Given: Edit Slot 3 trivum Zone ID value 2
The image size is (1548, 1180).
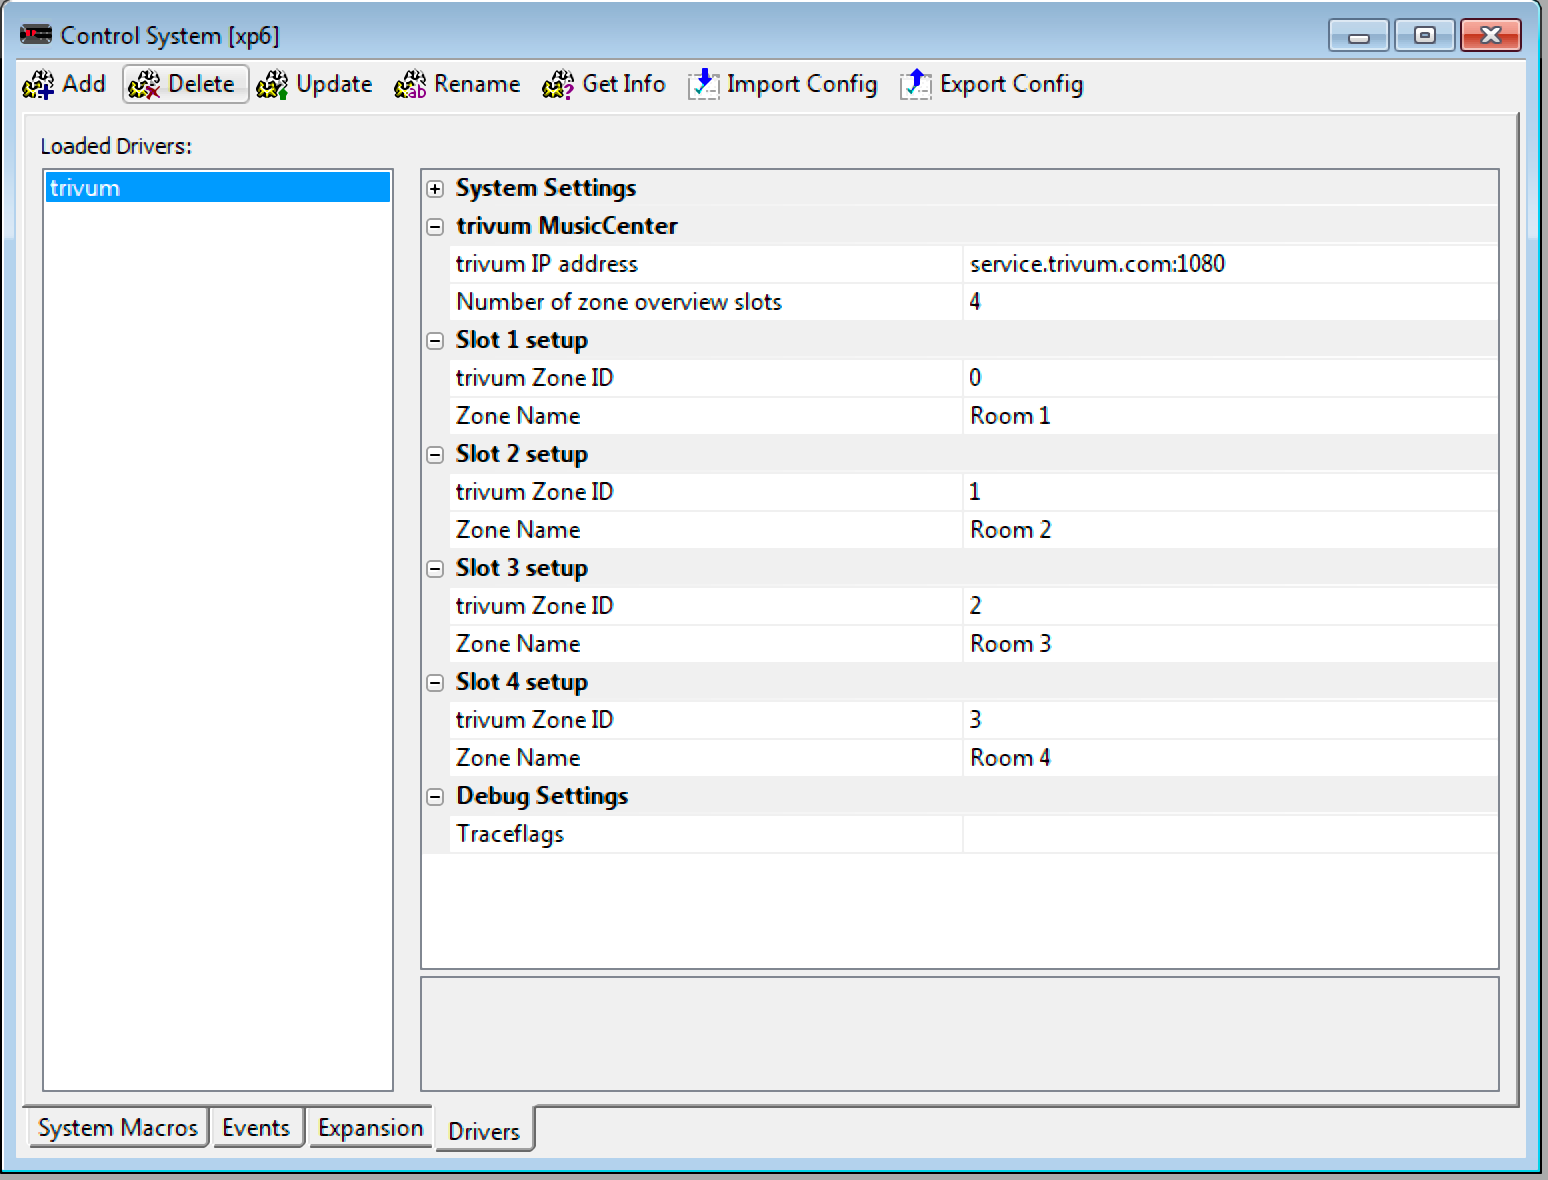Looking at the screenshot, I should tap(1230, 606).
